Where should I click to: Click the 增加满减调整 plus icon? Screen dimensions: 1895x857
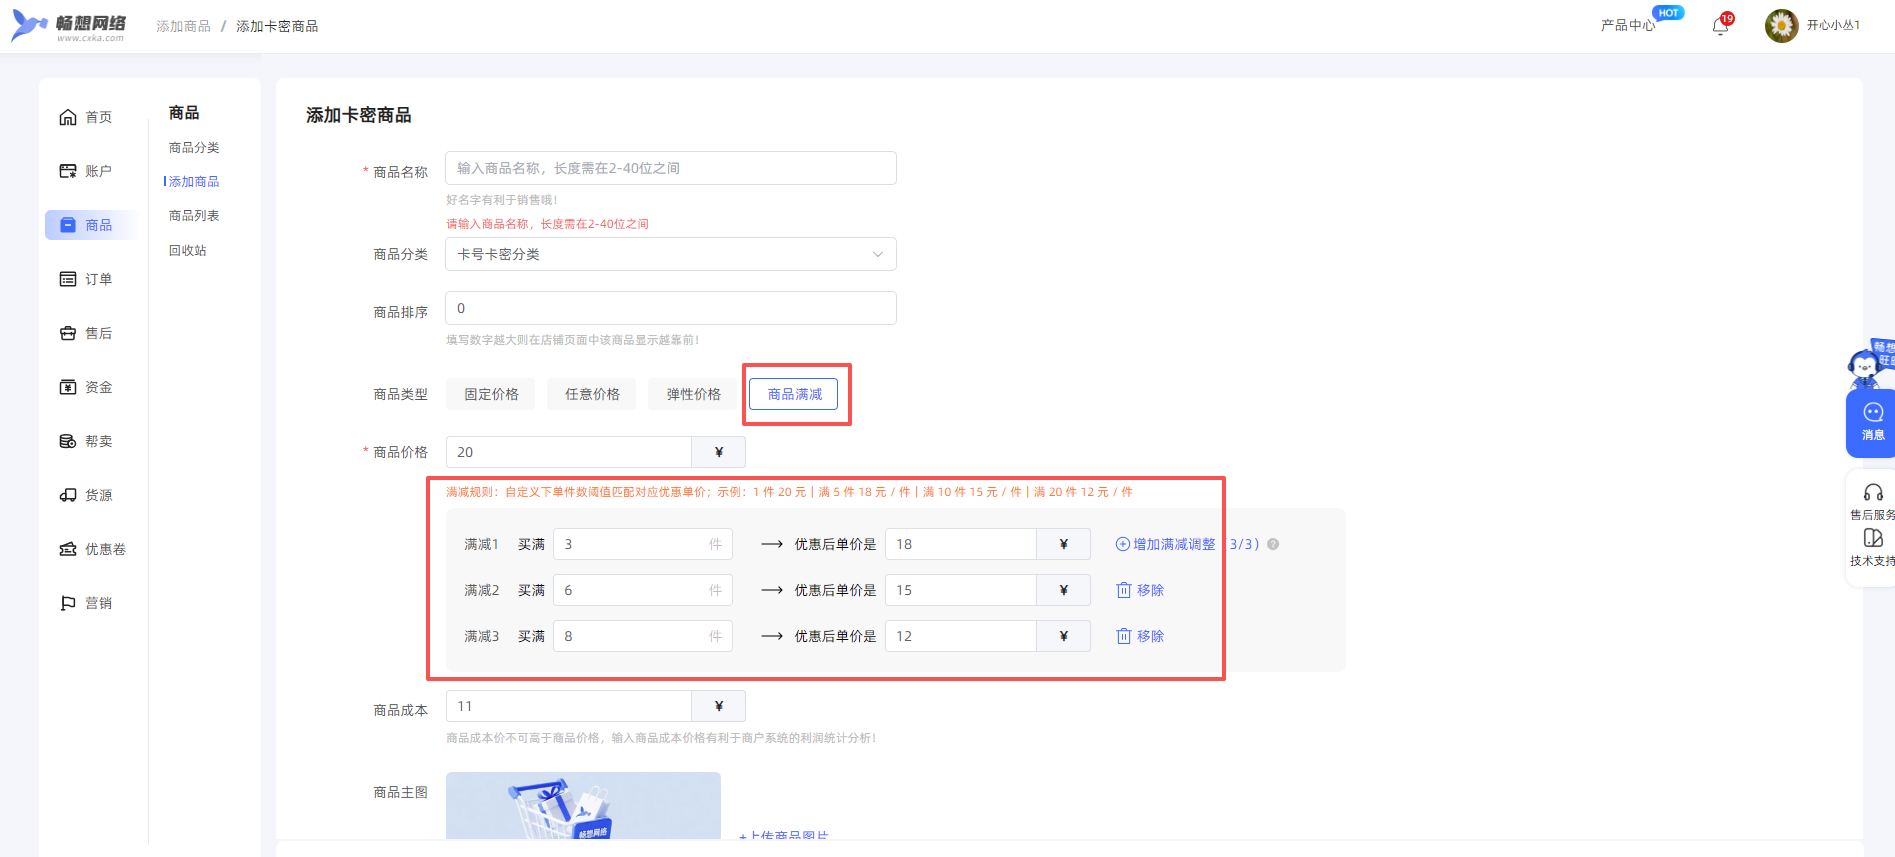[x=1123, y=545]
